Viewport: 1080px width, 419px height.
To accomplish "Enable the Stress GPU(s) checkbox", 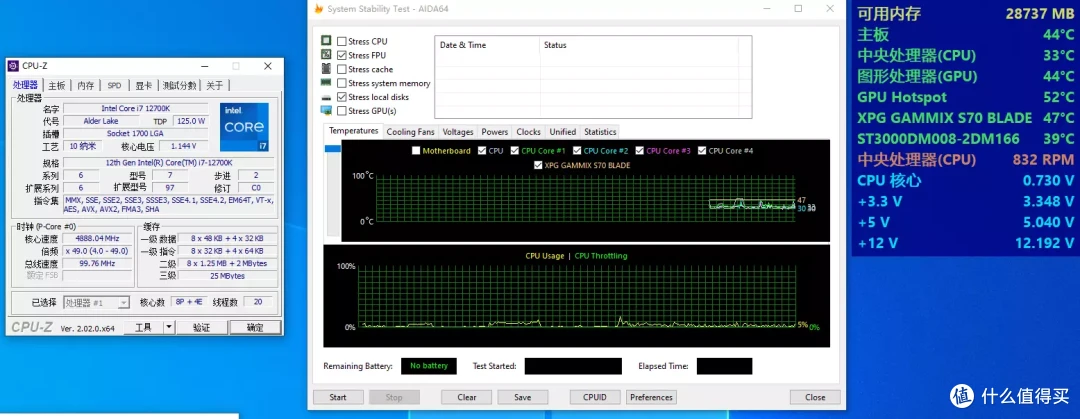I will [342, 111].
